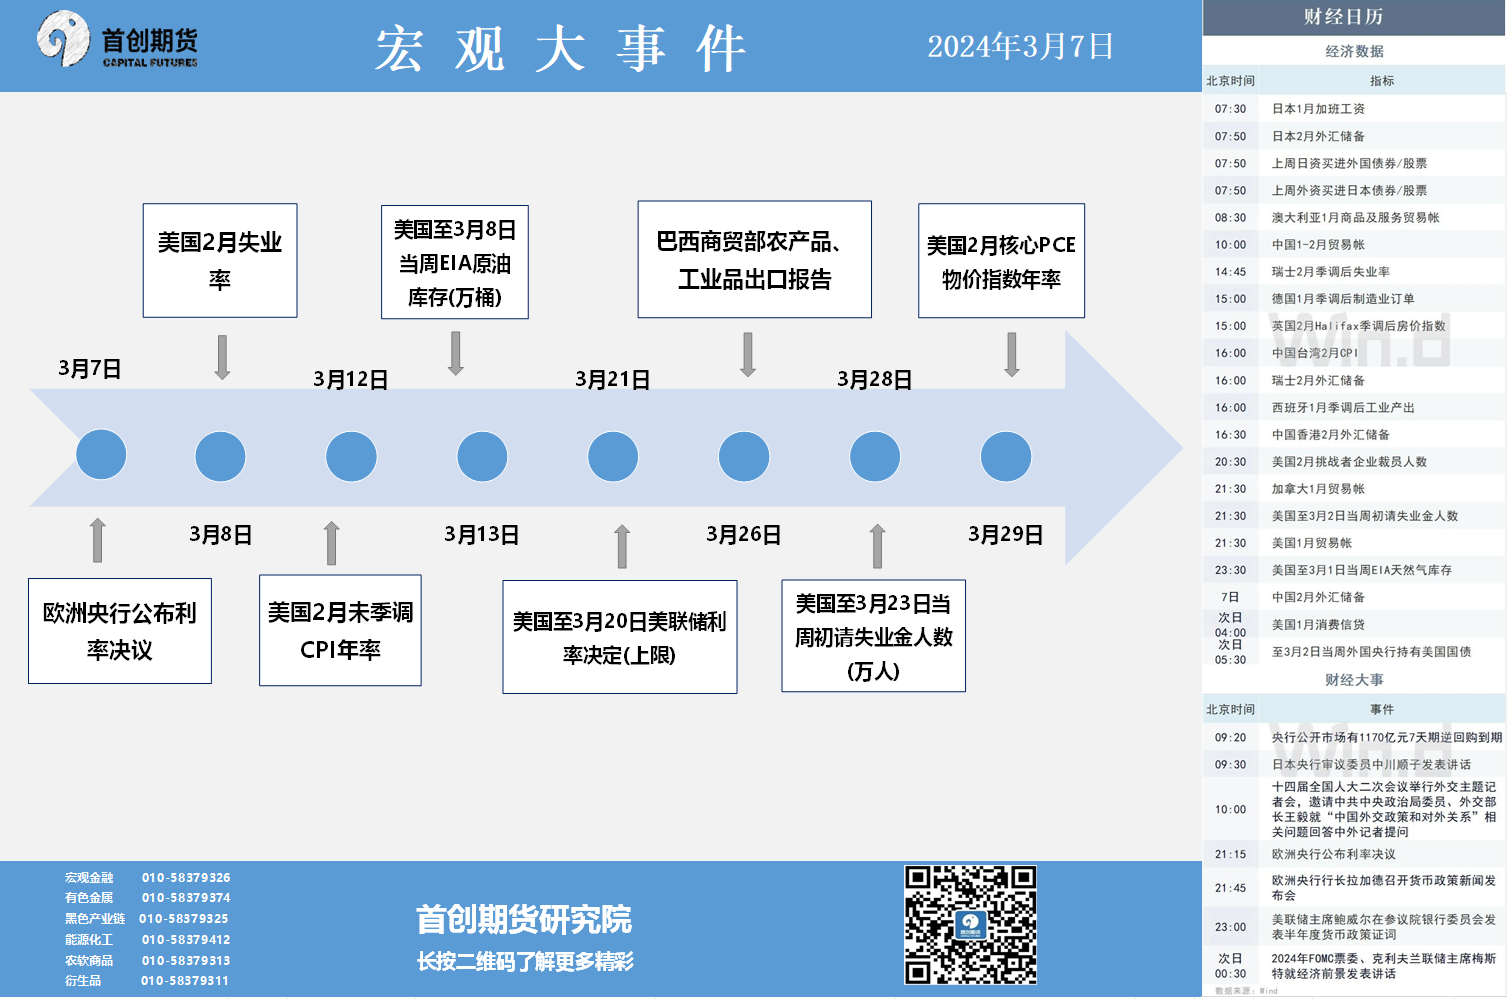1507x999 pixels.
Task: Click the down arrow below 美国2月失业率 box
Action: click(222, 357)
